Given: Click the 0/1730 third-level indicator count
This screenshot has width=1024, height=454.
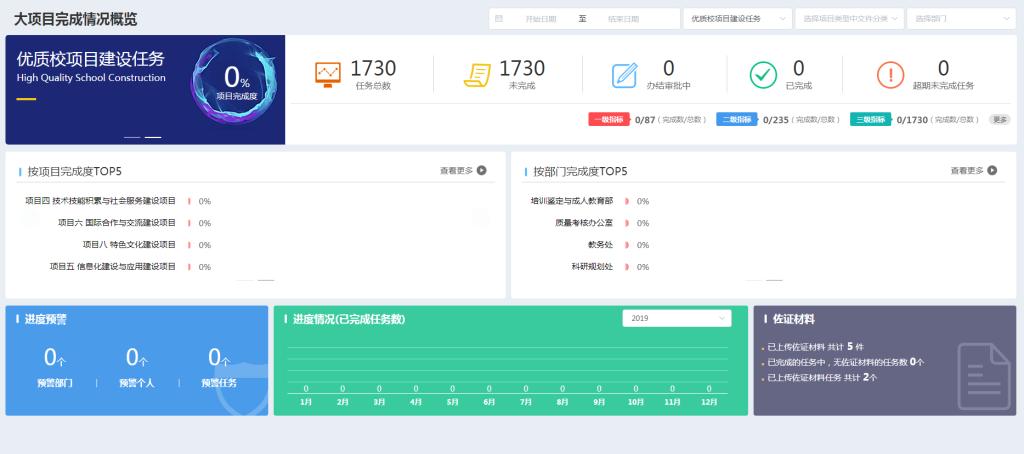Looking at the screenshot, I should point(912,120).
